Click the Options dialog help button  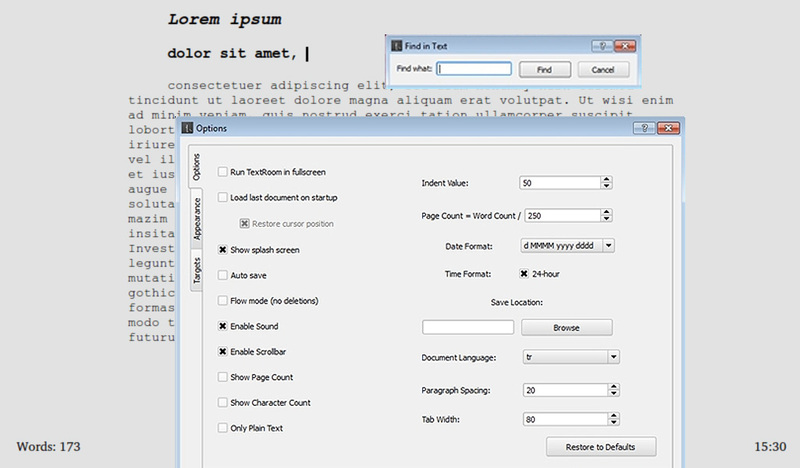644,128
